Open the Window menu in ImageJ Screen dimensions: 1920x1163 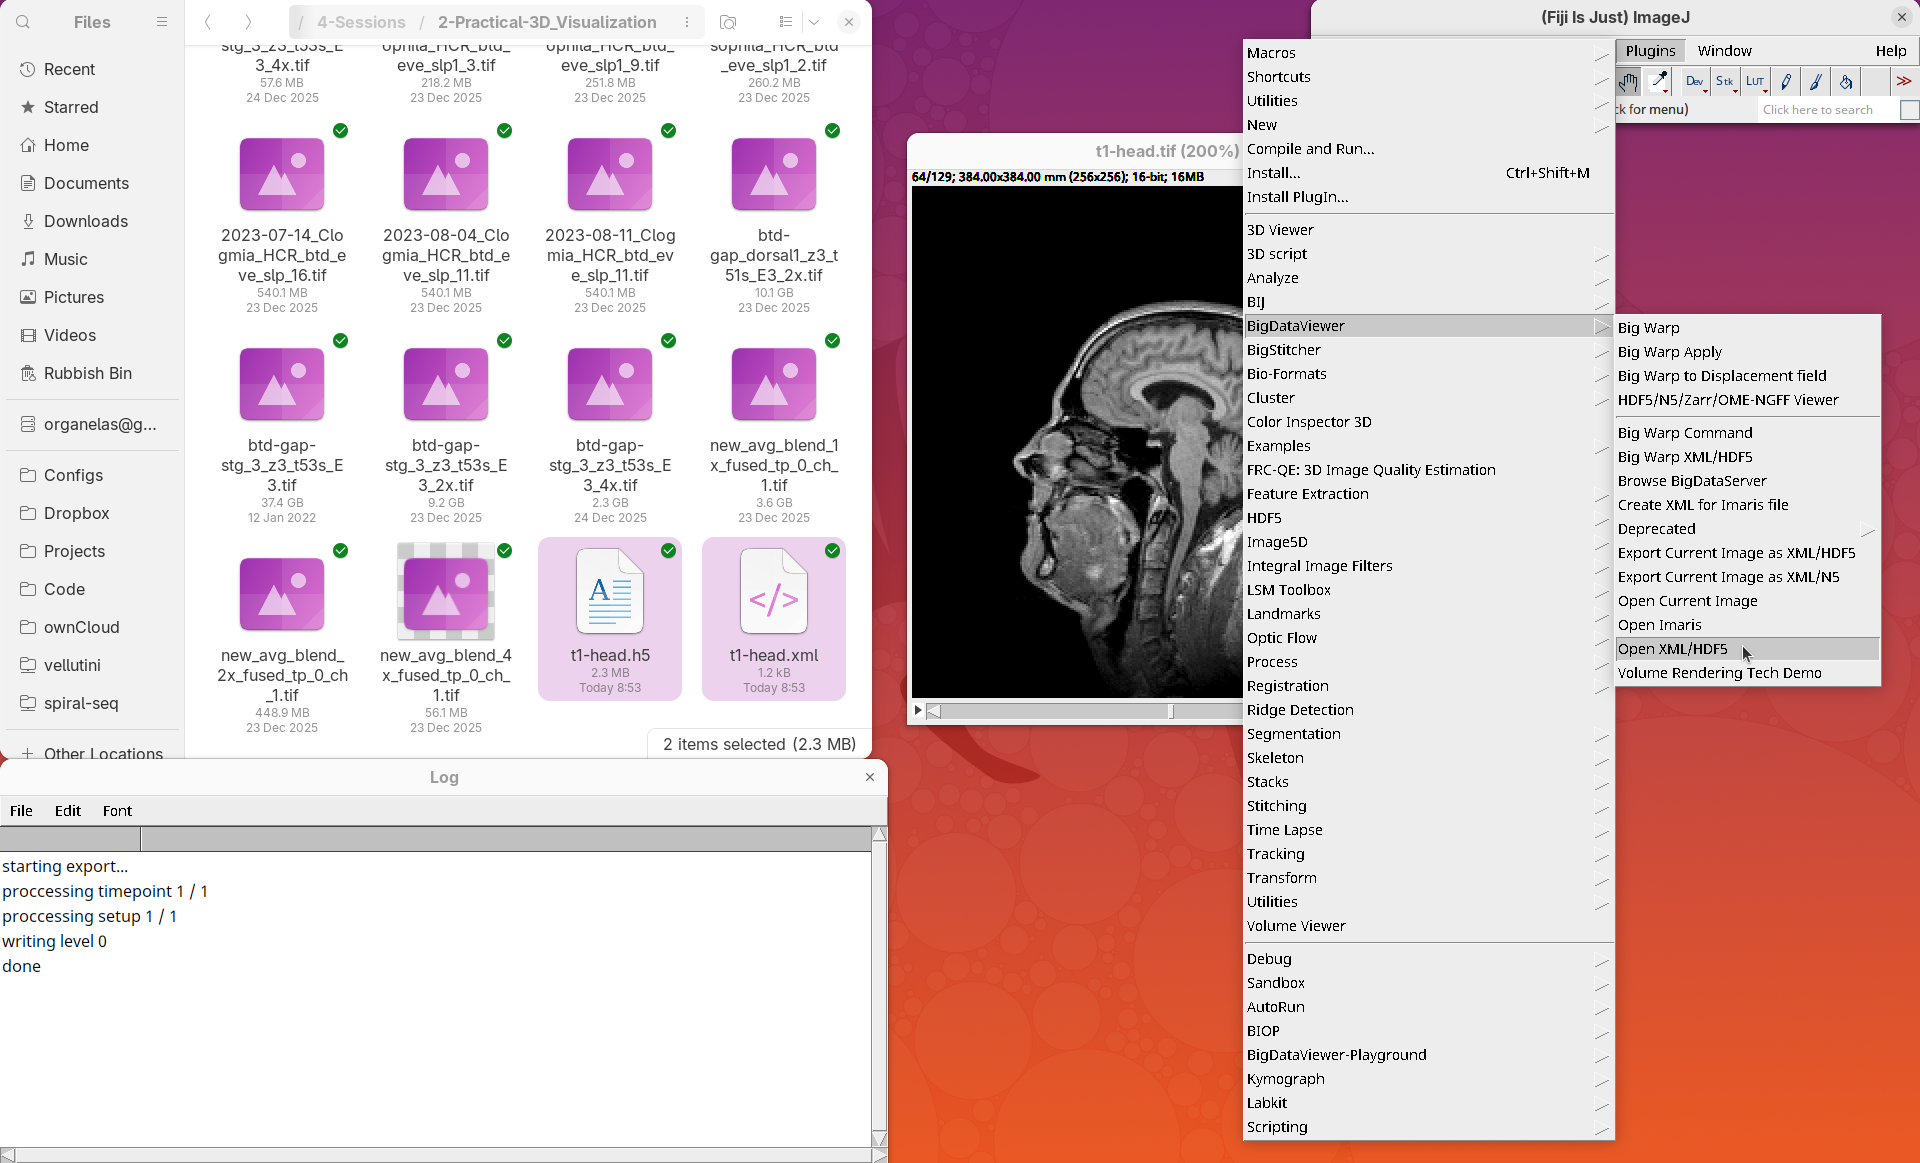point(1724,51)
